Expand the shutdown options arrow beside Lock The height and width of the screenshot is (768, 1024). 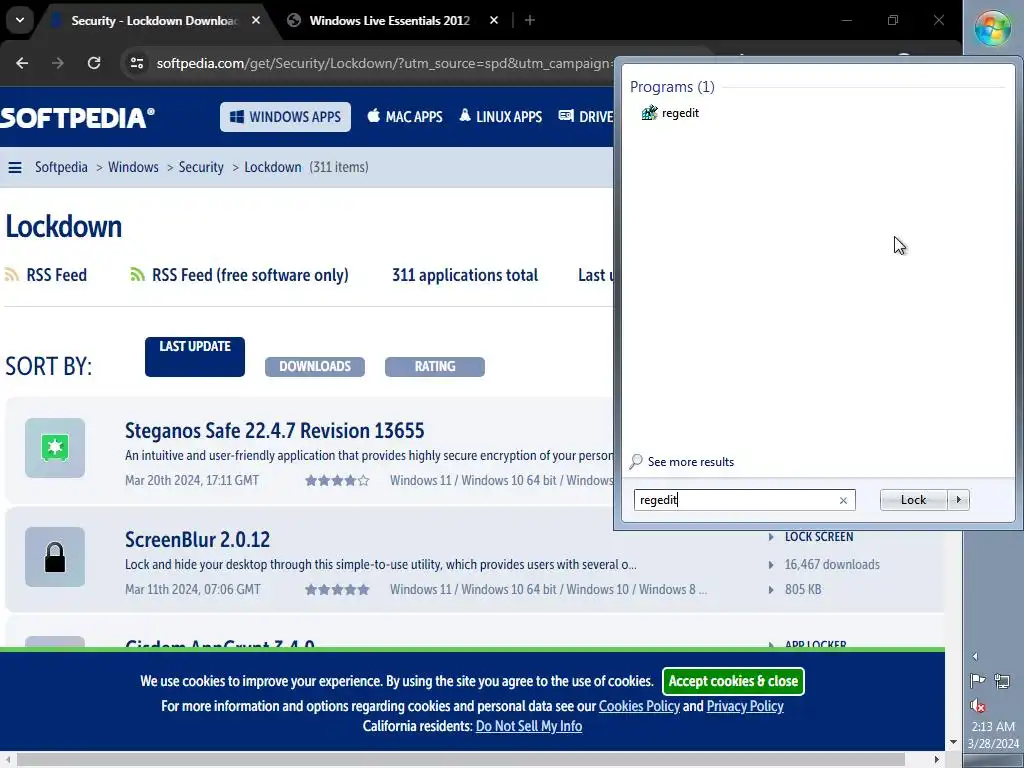(959, 500)
